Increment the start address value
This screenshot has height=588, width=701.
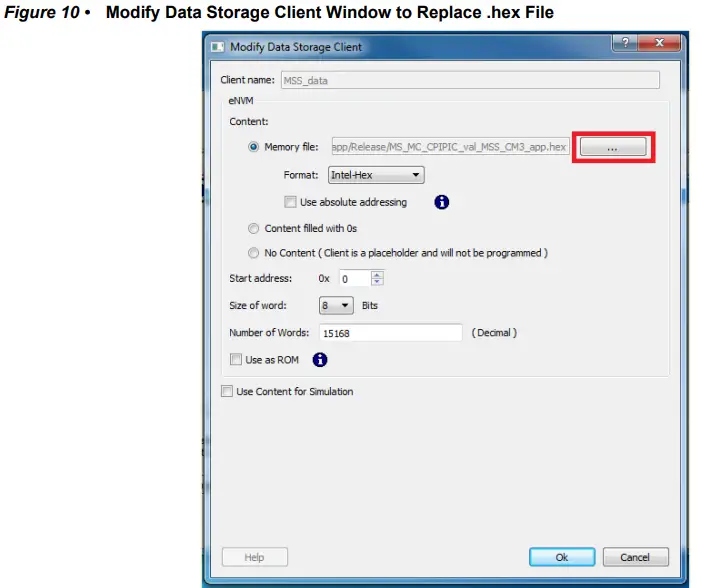click(x=377, y=275)
